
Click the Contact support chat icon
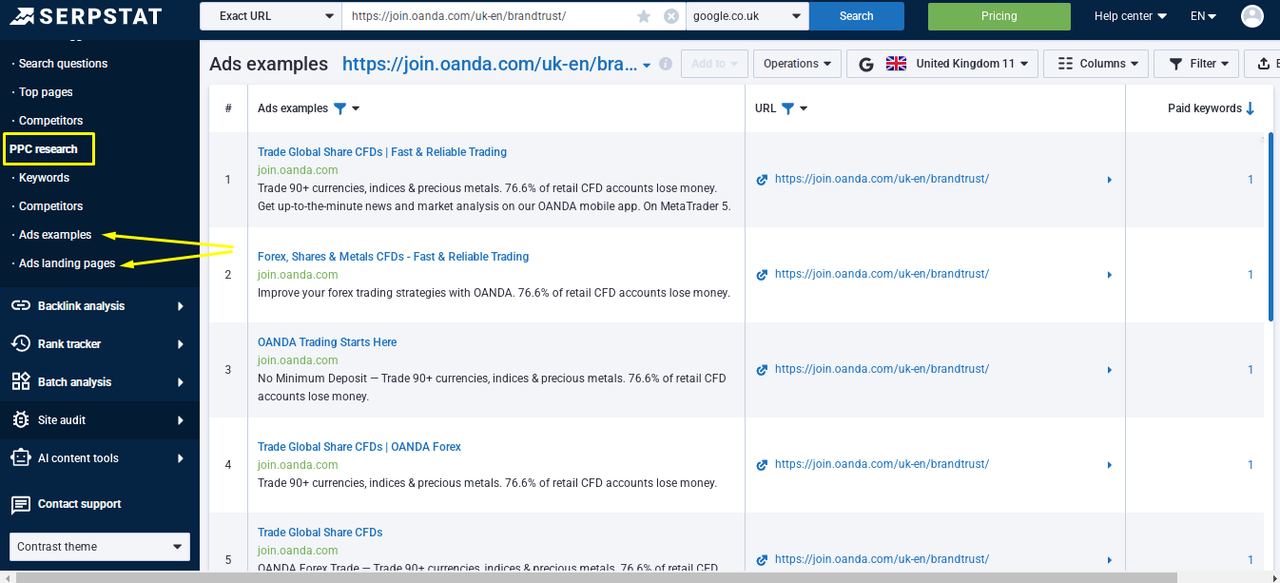(21, 504)
